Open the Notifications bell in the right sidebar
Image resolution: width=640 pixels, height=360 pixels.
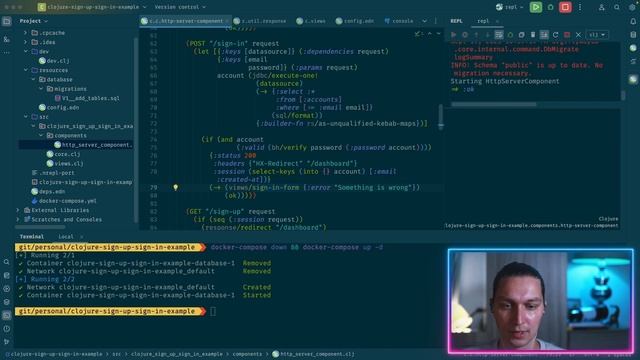point(633,21)
